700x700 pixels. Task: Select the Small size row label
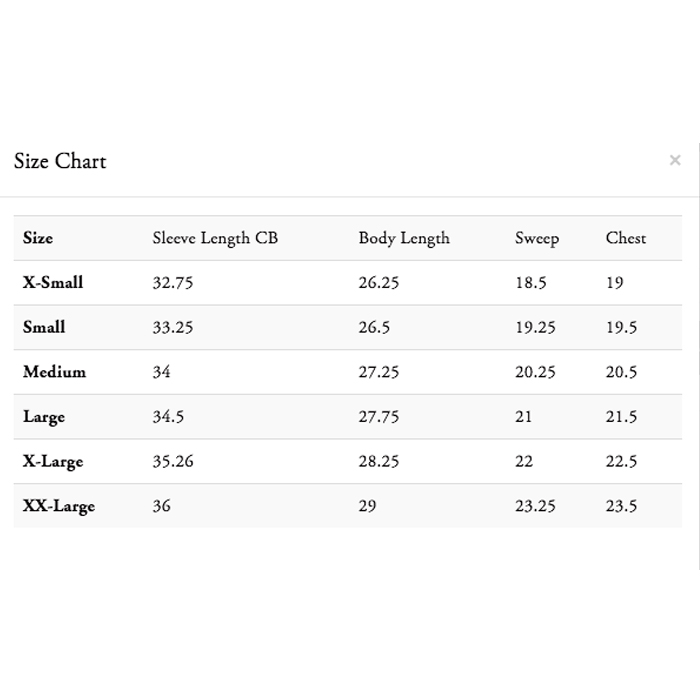44,327
